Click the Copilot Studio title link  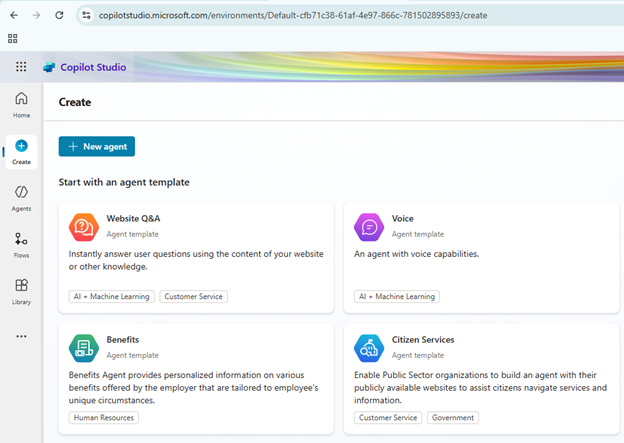(x=93, y=67)
